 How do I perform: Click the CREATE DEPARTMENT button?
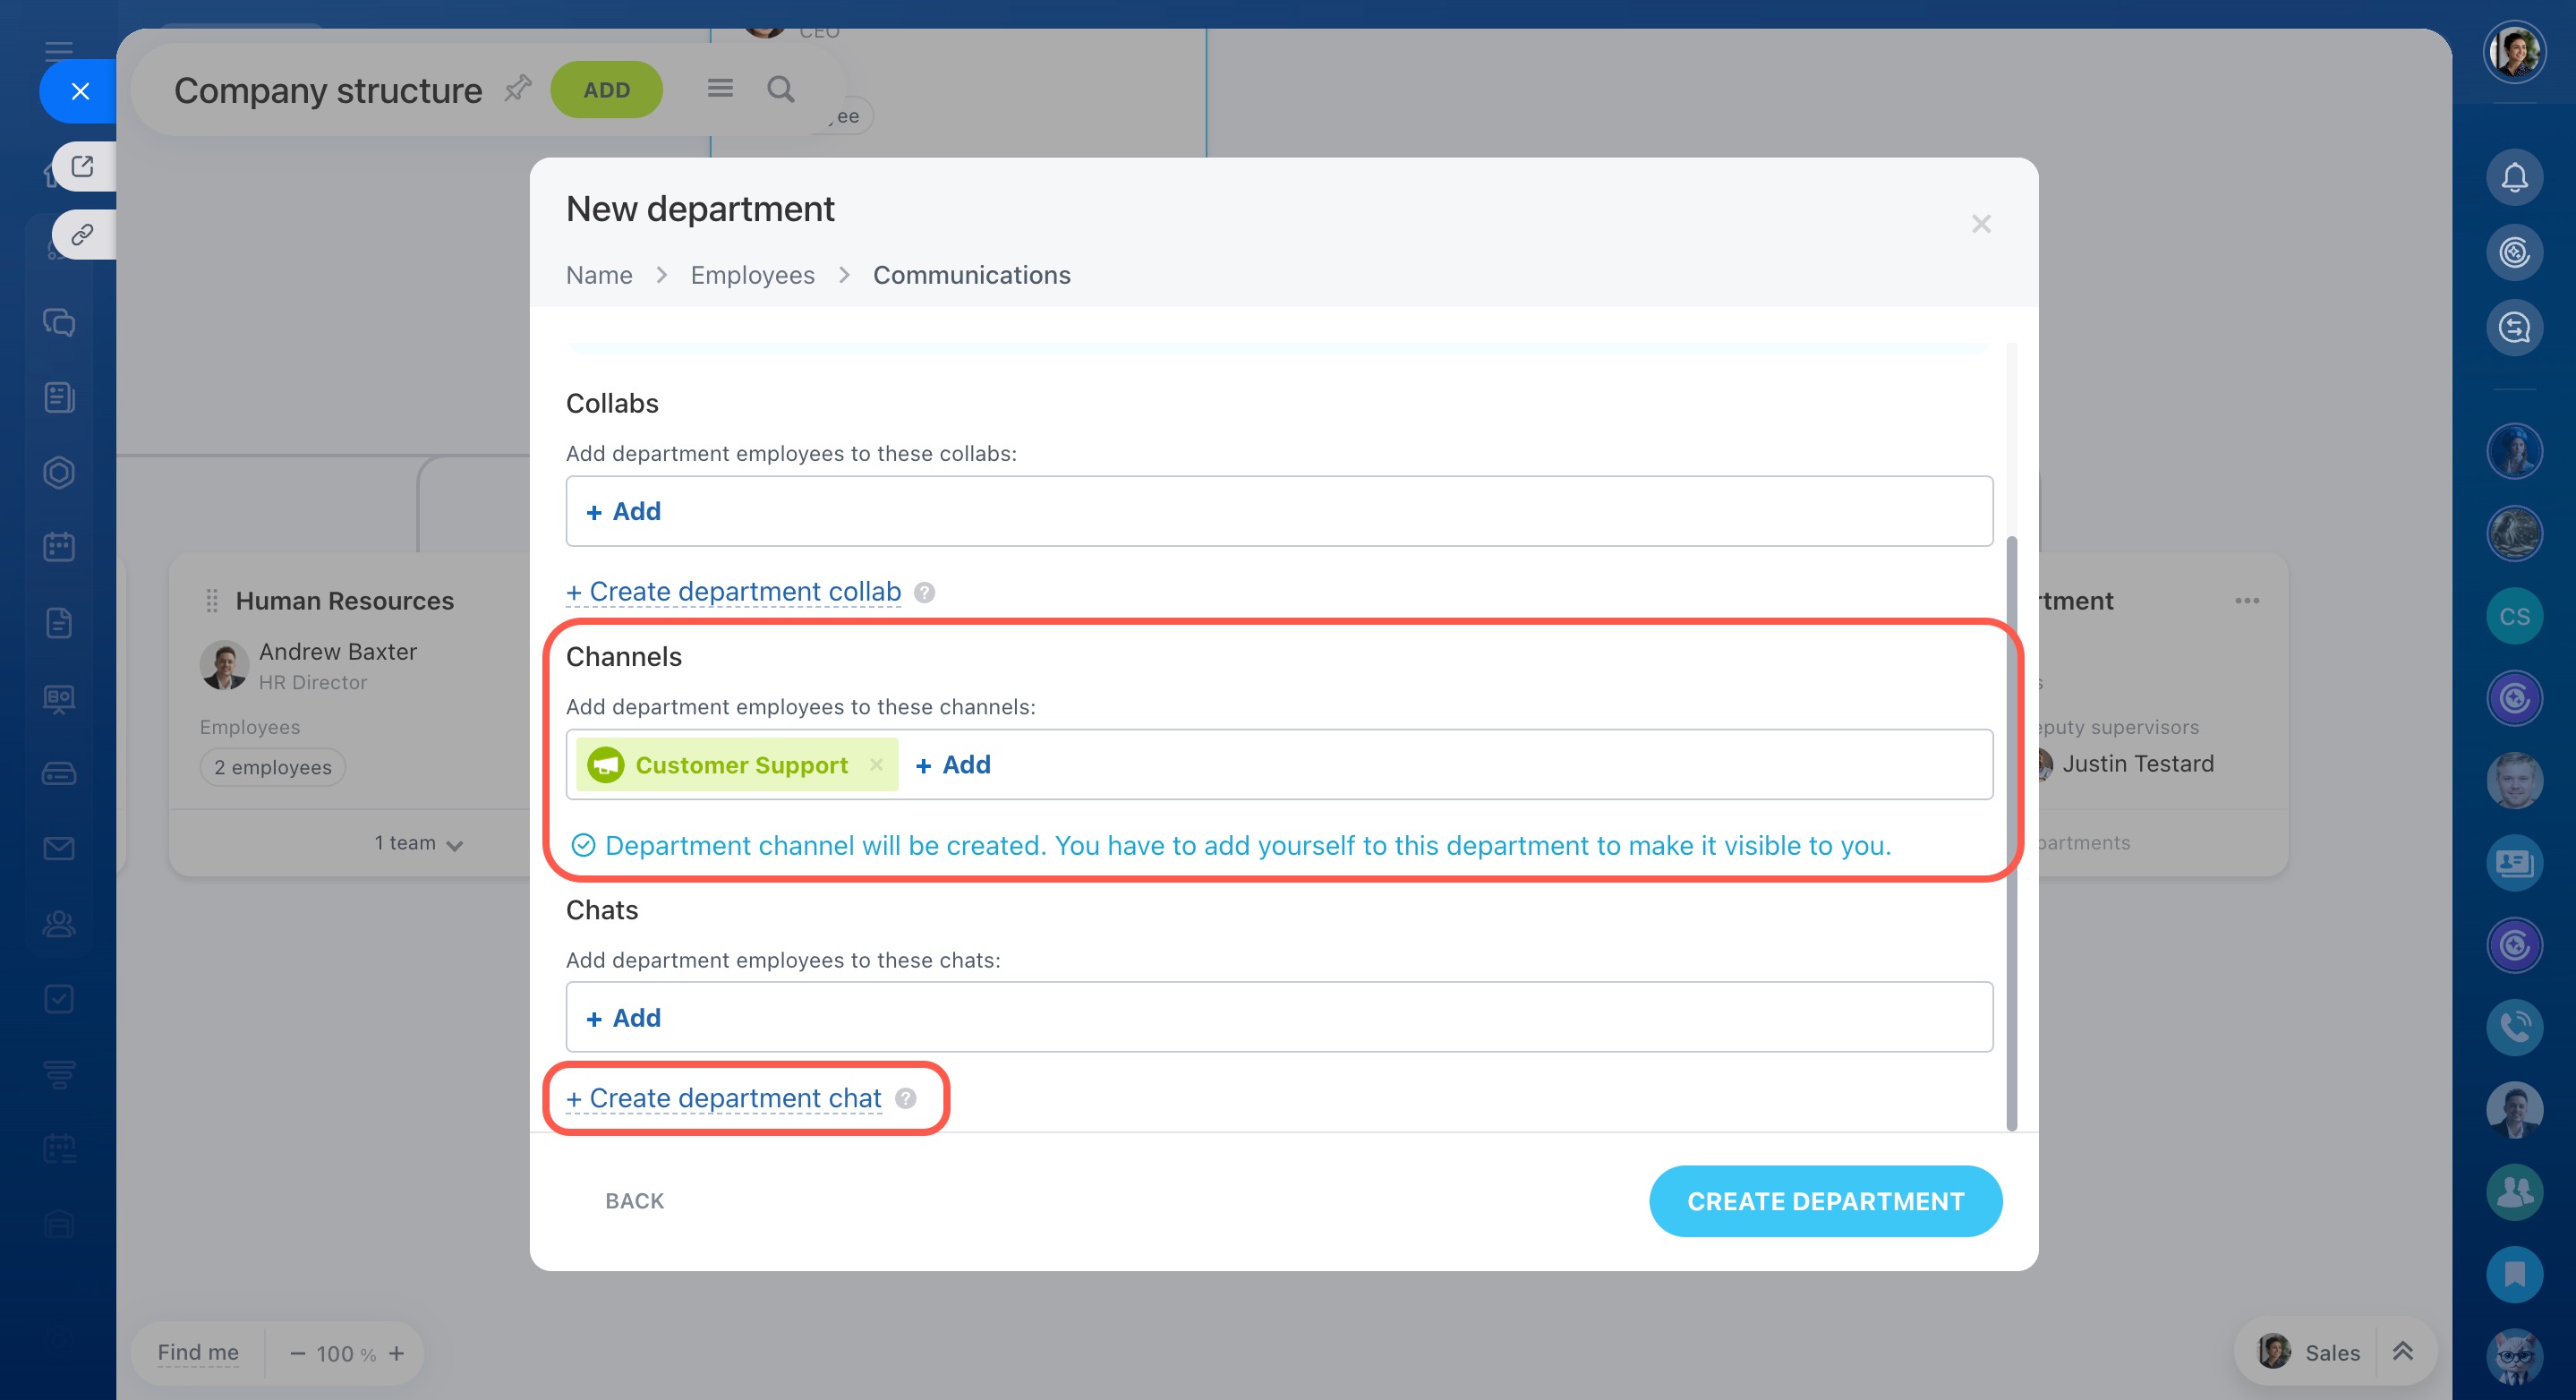[x=1825, y=1201]
